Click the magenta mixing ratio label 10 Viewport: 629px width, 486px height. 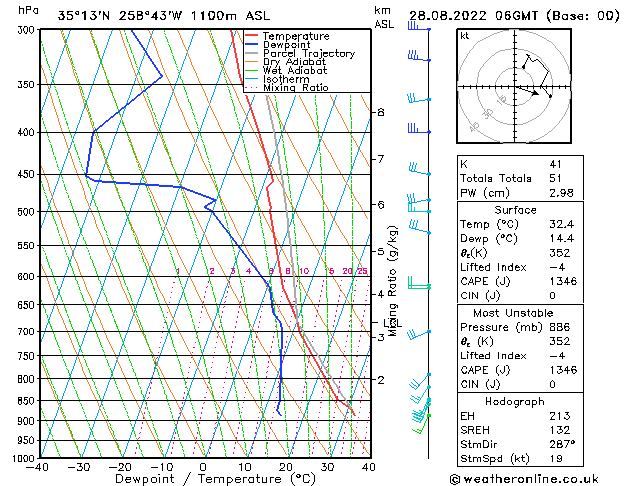pos(304,271)
